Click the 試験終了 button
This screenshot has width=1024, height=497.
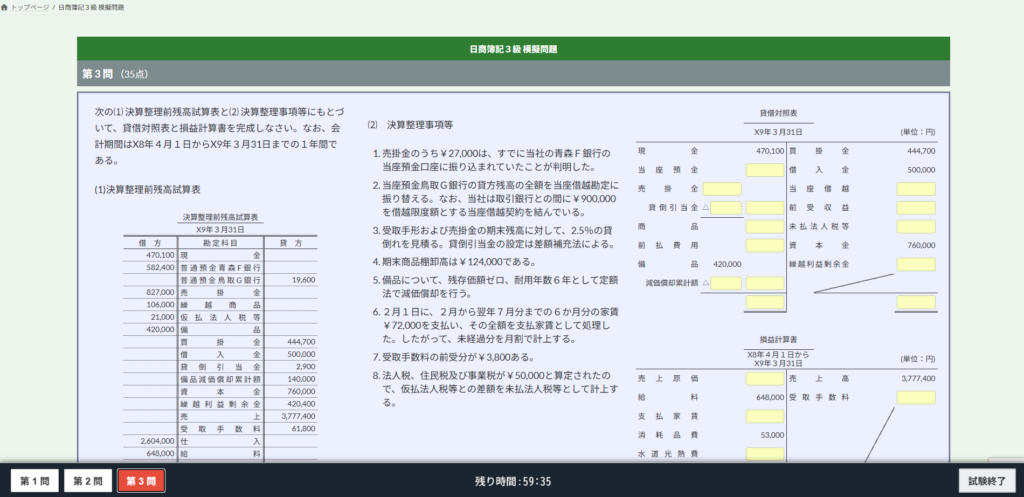pos(987,481)
